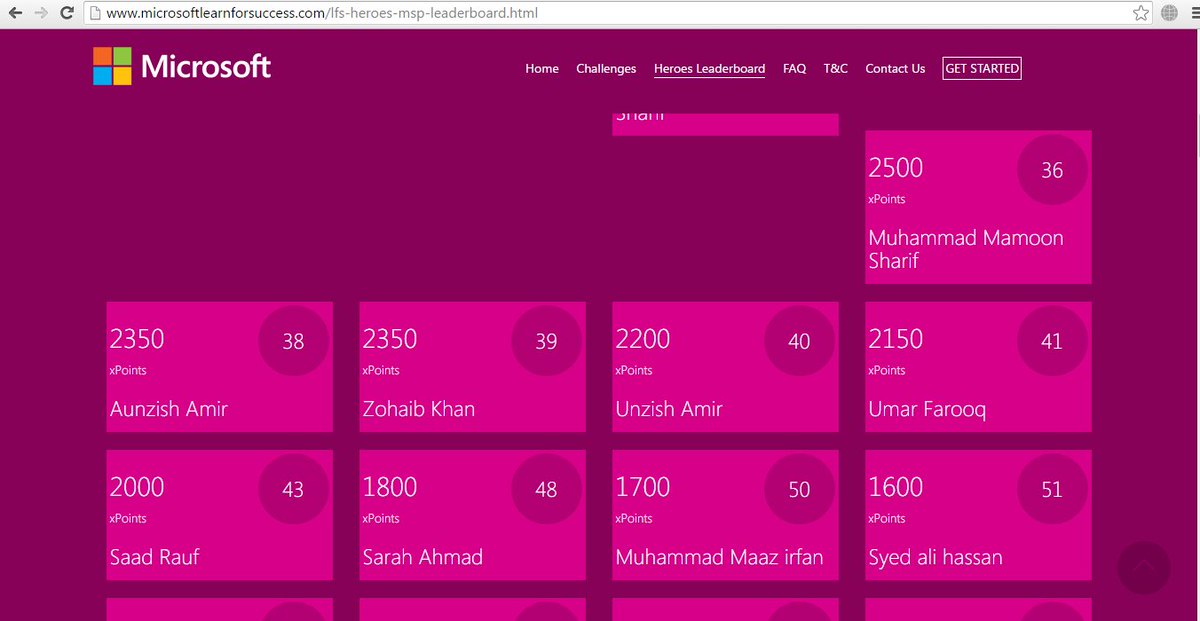1200x621 pixels.
Task: Click rank badge 38
Action: pos(293,341)
